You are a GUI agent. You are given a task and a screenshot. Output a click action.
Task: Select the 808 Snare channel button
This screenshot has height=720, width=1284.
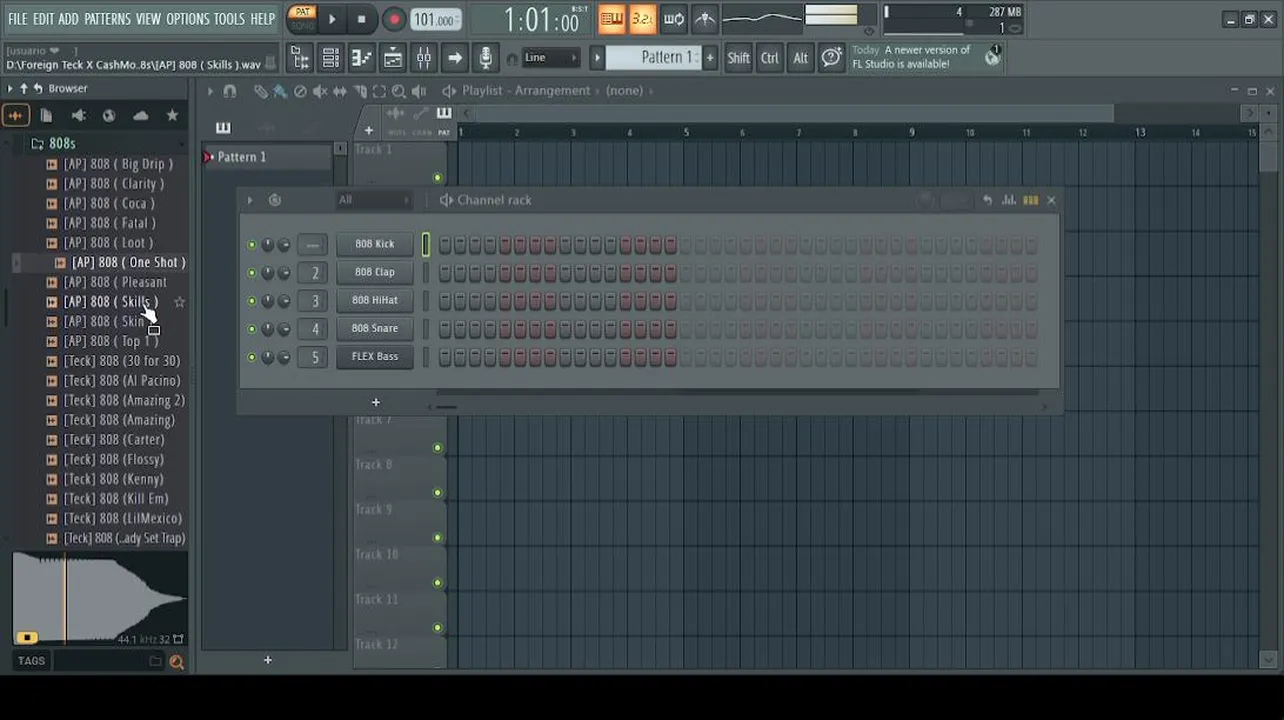[375, 328]
